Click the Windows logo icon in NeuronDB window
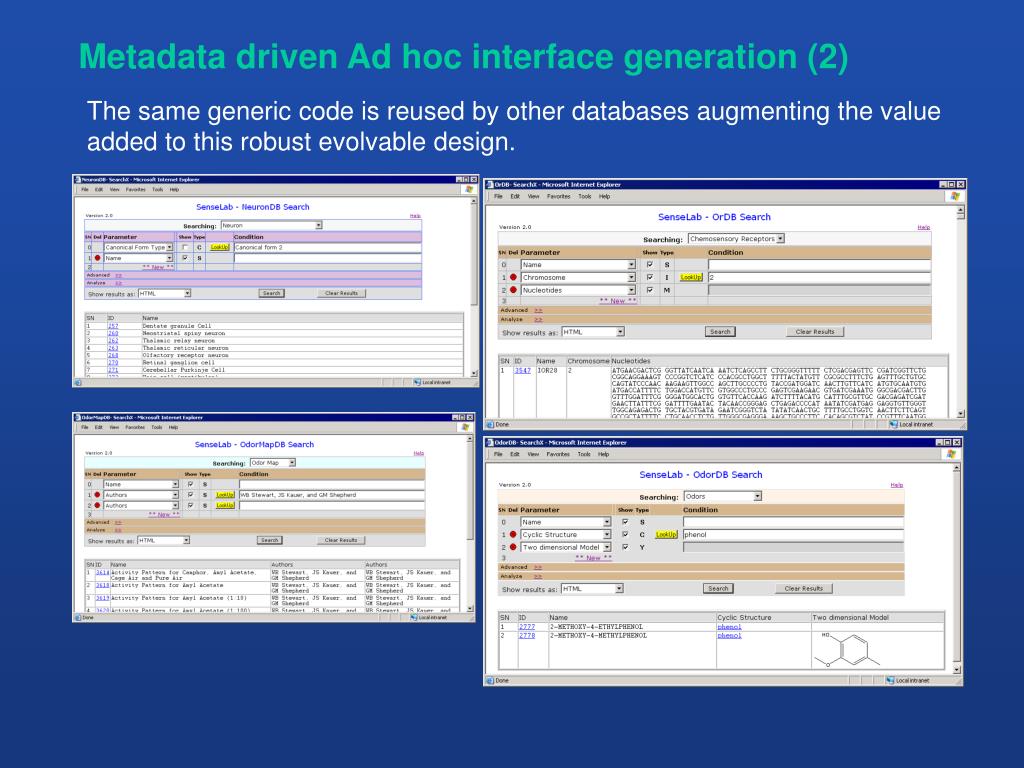The image size is (1024, 768). pos(469,189)
